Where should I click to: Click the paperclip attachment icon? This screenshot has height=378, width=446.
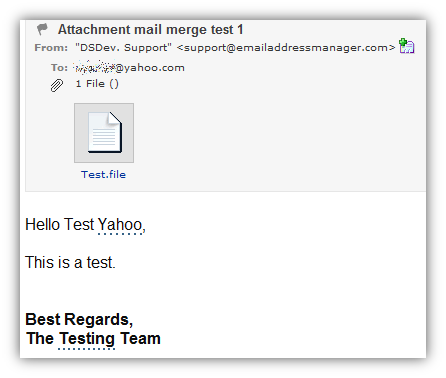click(57, 85)
